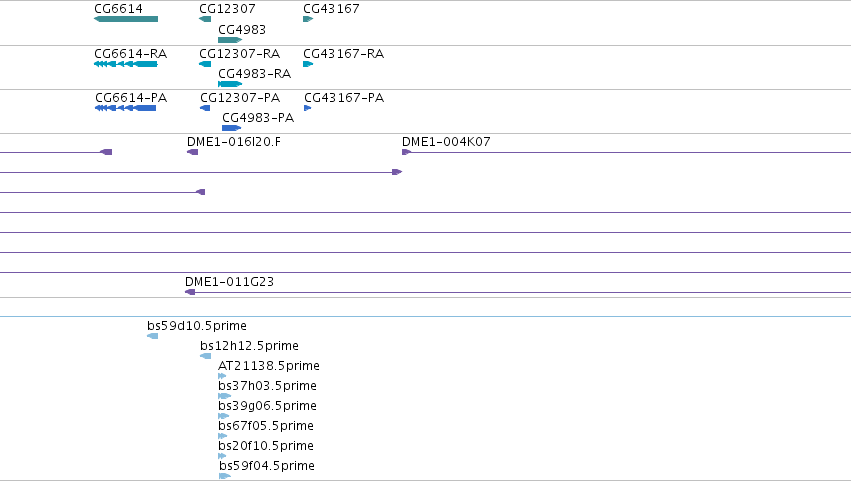Image resolution: width=851 pixels, height=481 pixels.
Task: Click the bs37h03.5prime label
Action: pos(267,386)
